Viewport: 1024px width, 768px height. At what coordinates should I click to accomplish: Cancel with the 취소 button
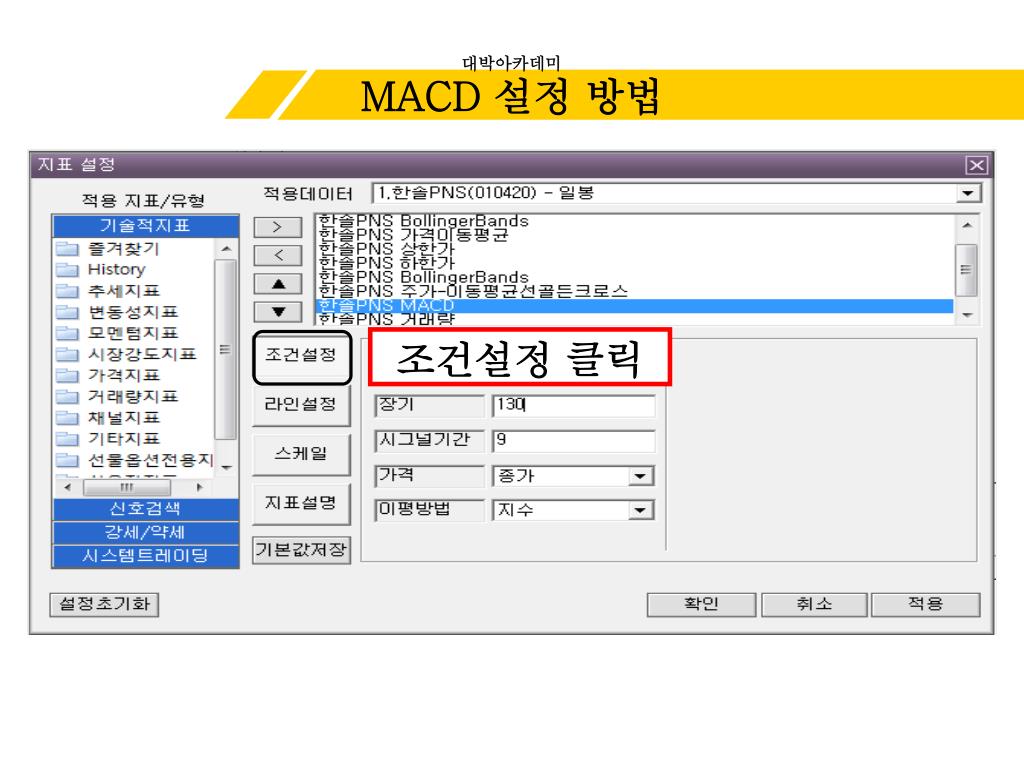pos(814,604)
